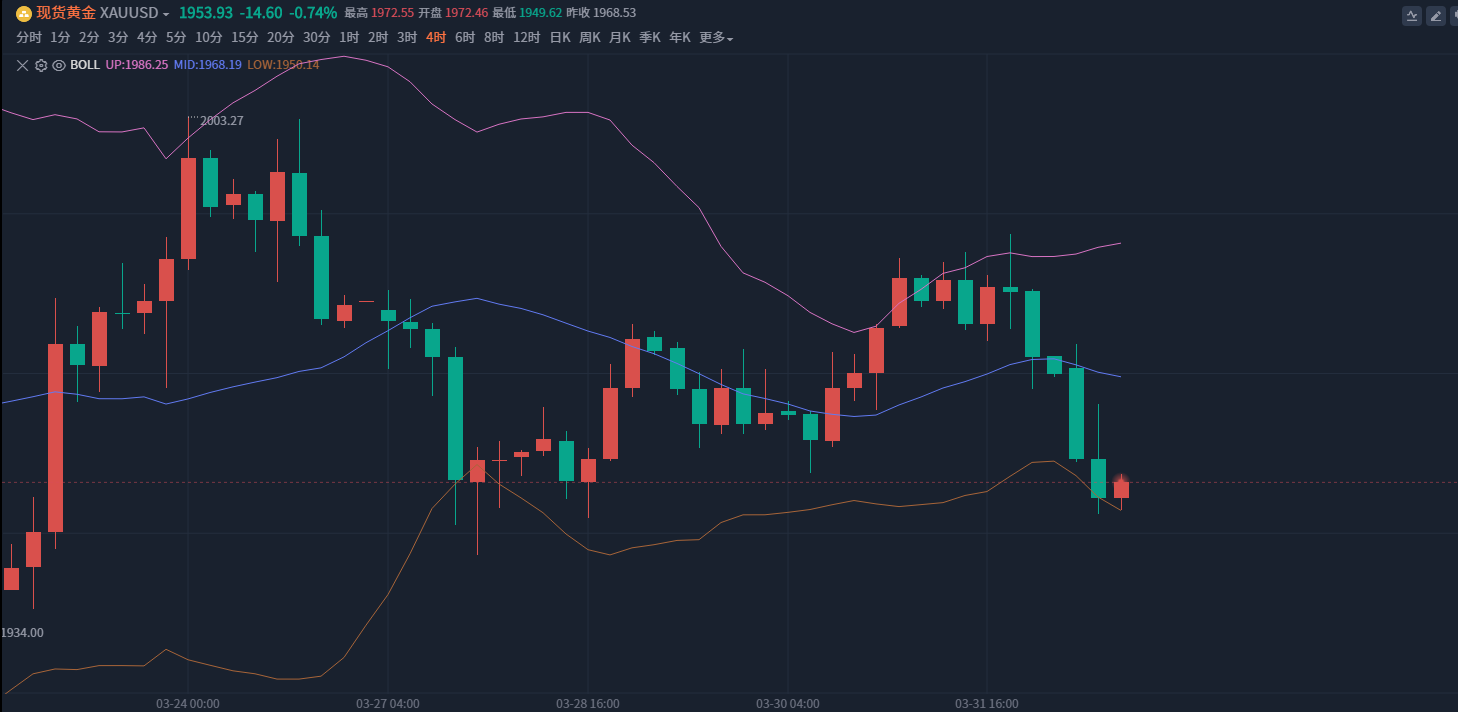Click the BOLL indicator label
The height and width of the screenshot is (712, 1458).
click(85, 65)
